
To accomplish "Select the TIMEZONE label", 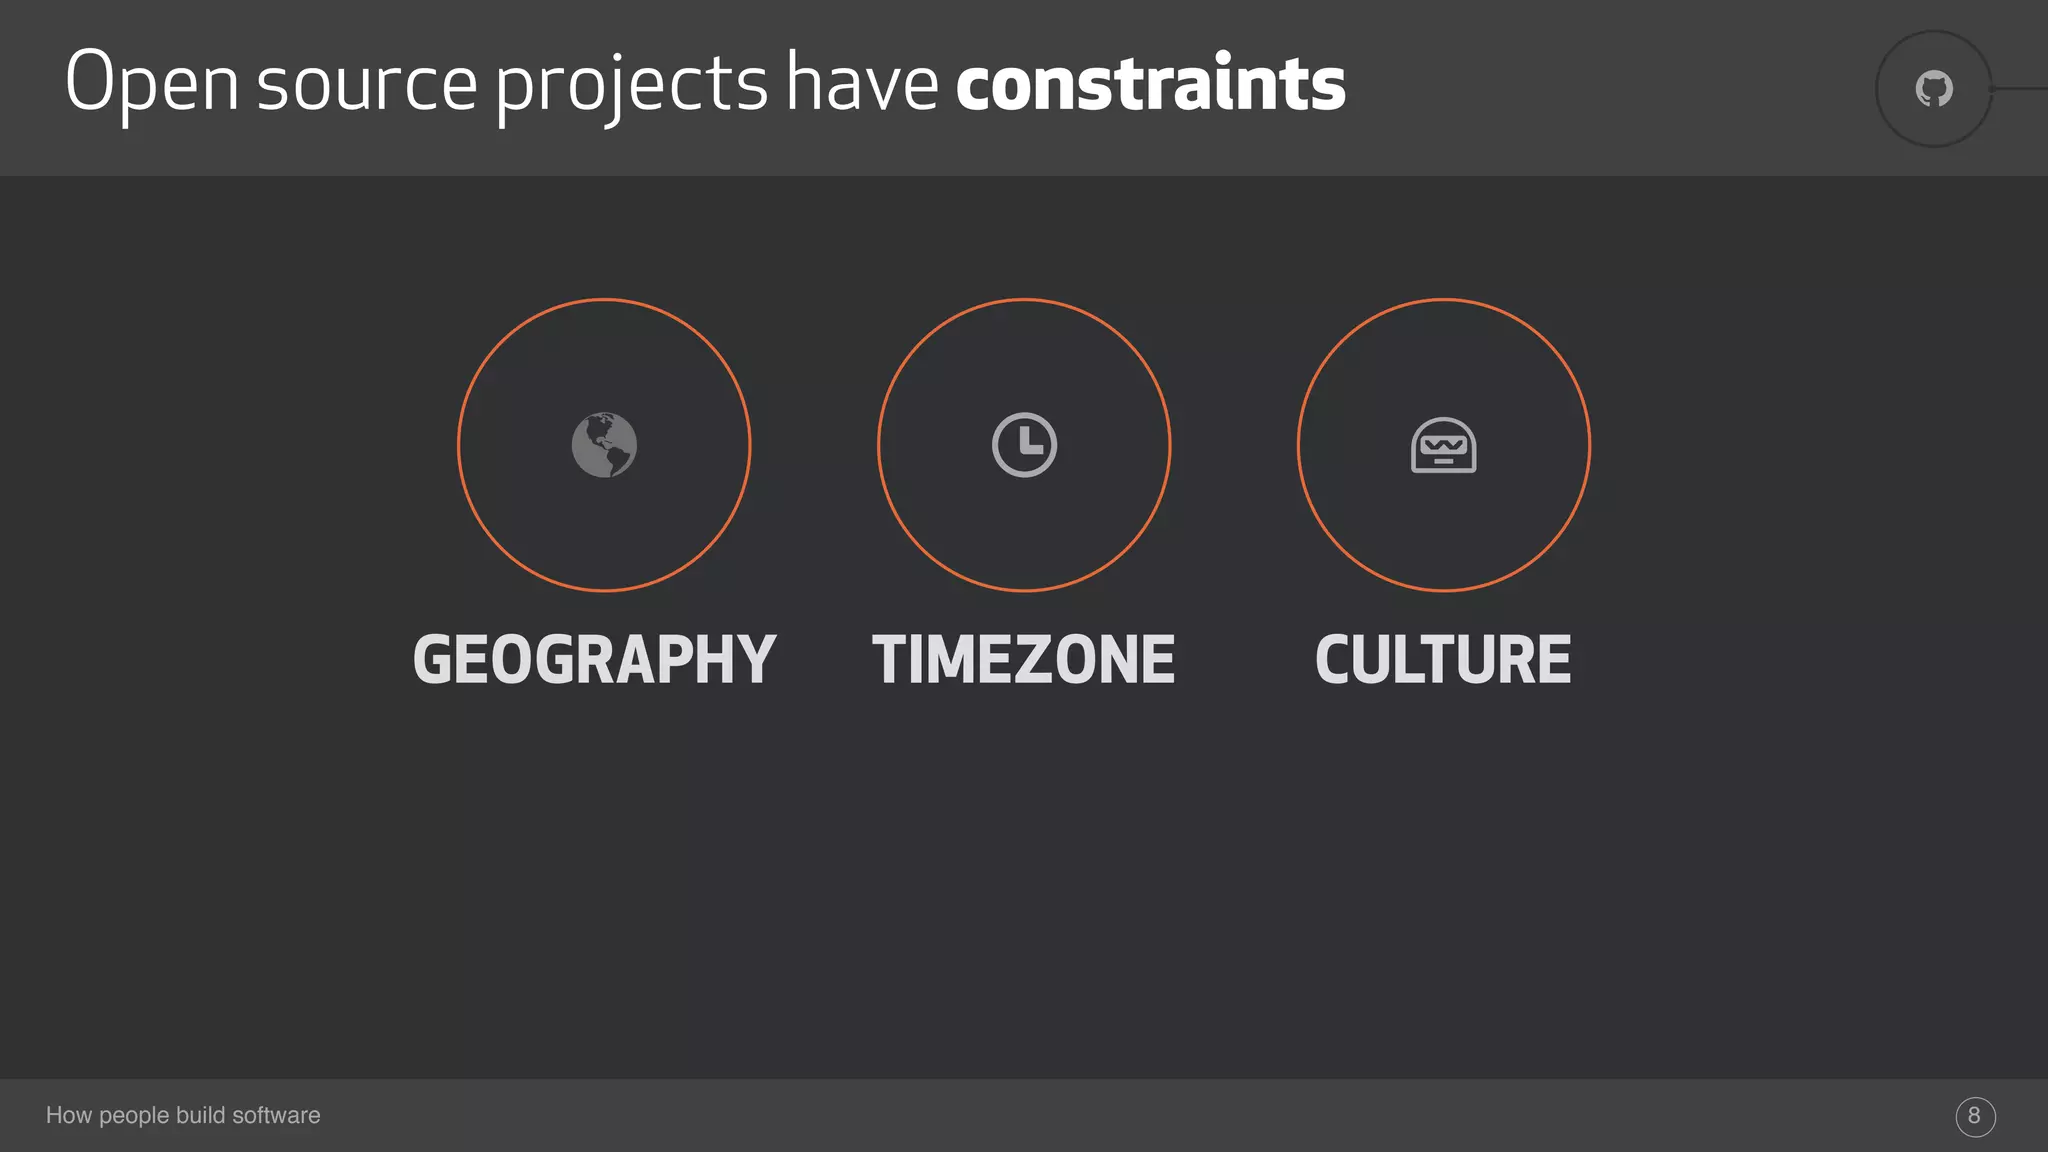I will click(x=1023, y=660).
